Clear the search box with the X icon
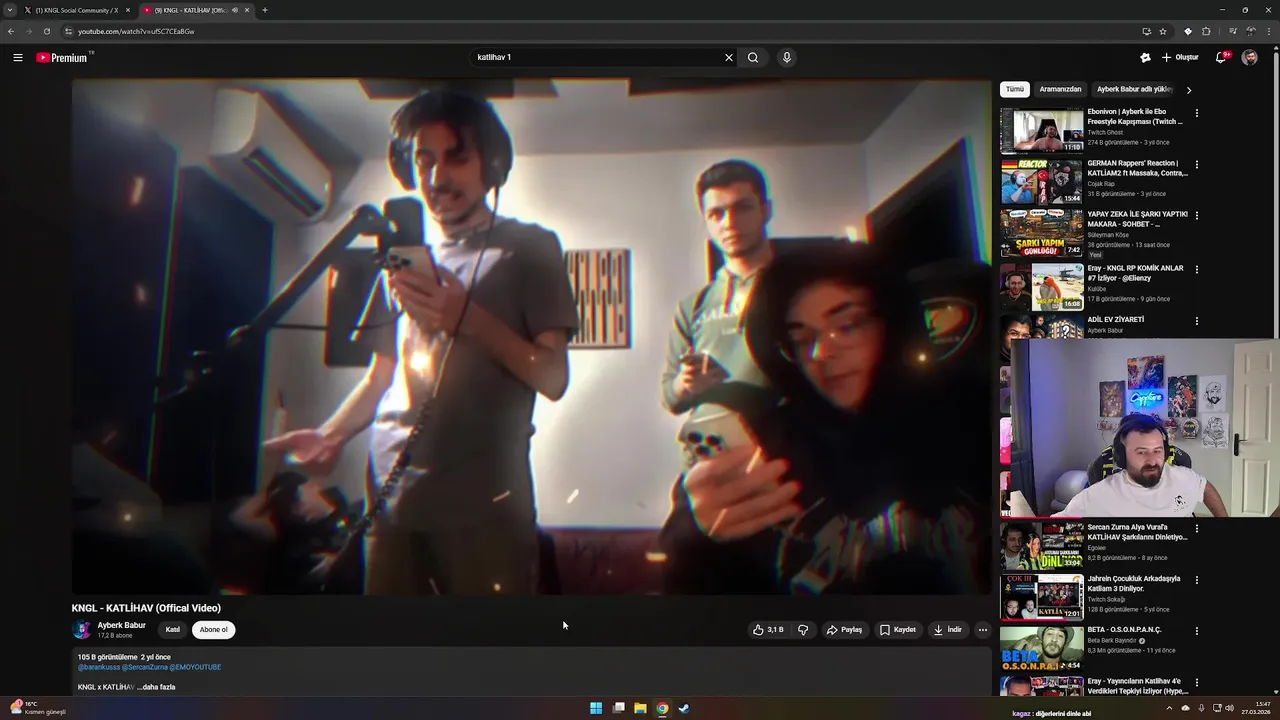The image size is (1280, 720). click(729, 58)
